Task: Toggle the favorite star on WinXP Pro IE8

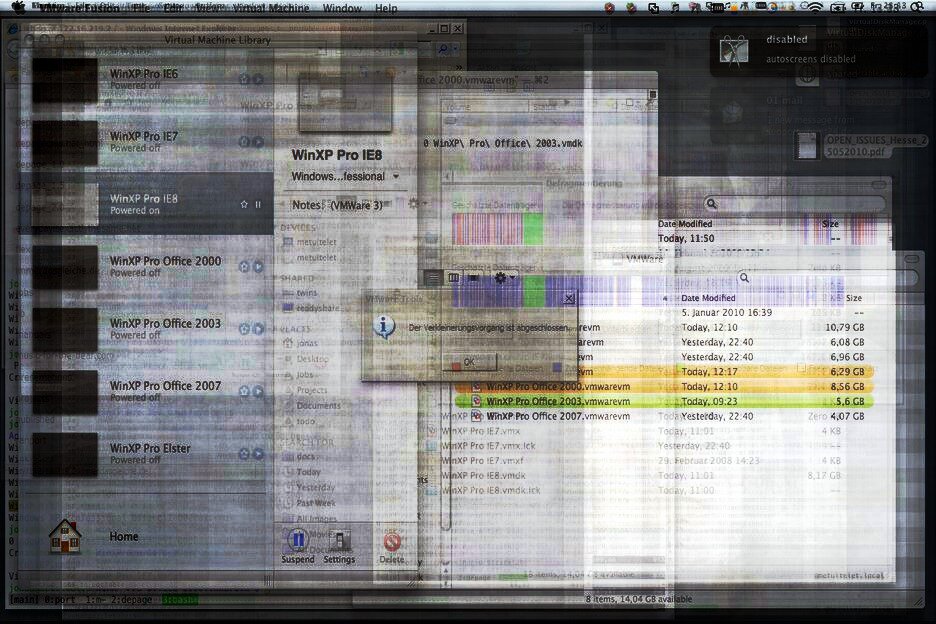Action: 244,204
